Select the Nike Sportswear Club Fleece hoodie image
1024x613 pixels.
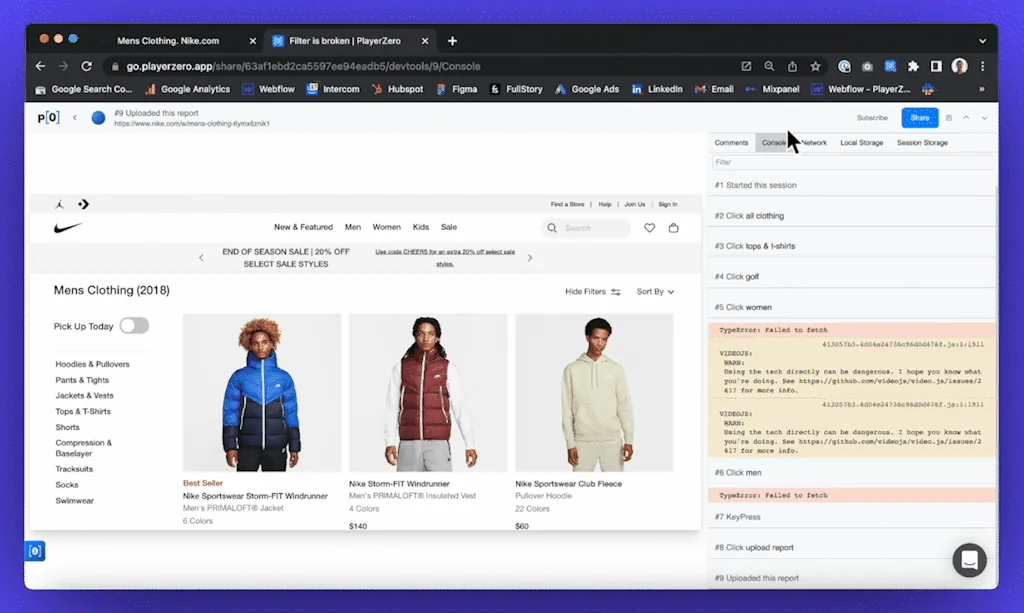[x=598, y=393]
